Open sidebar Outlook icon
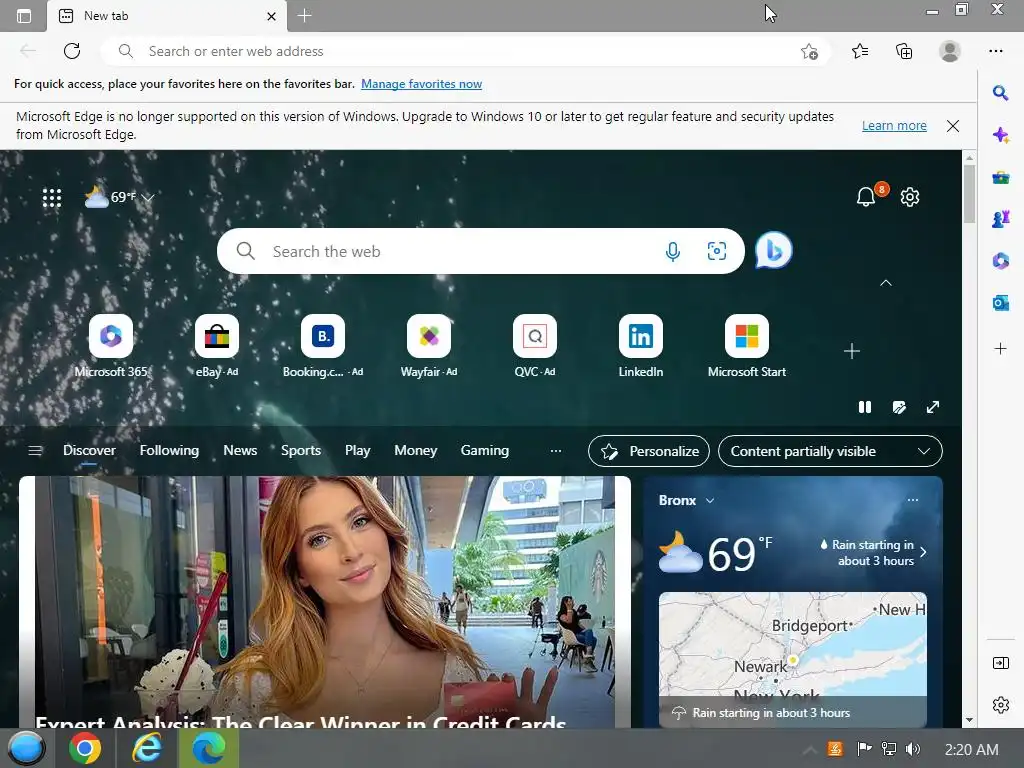This screenshot has height=768, width=1024. click(1000, 303)
